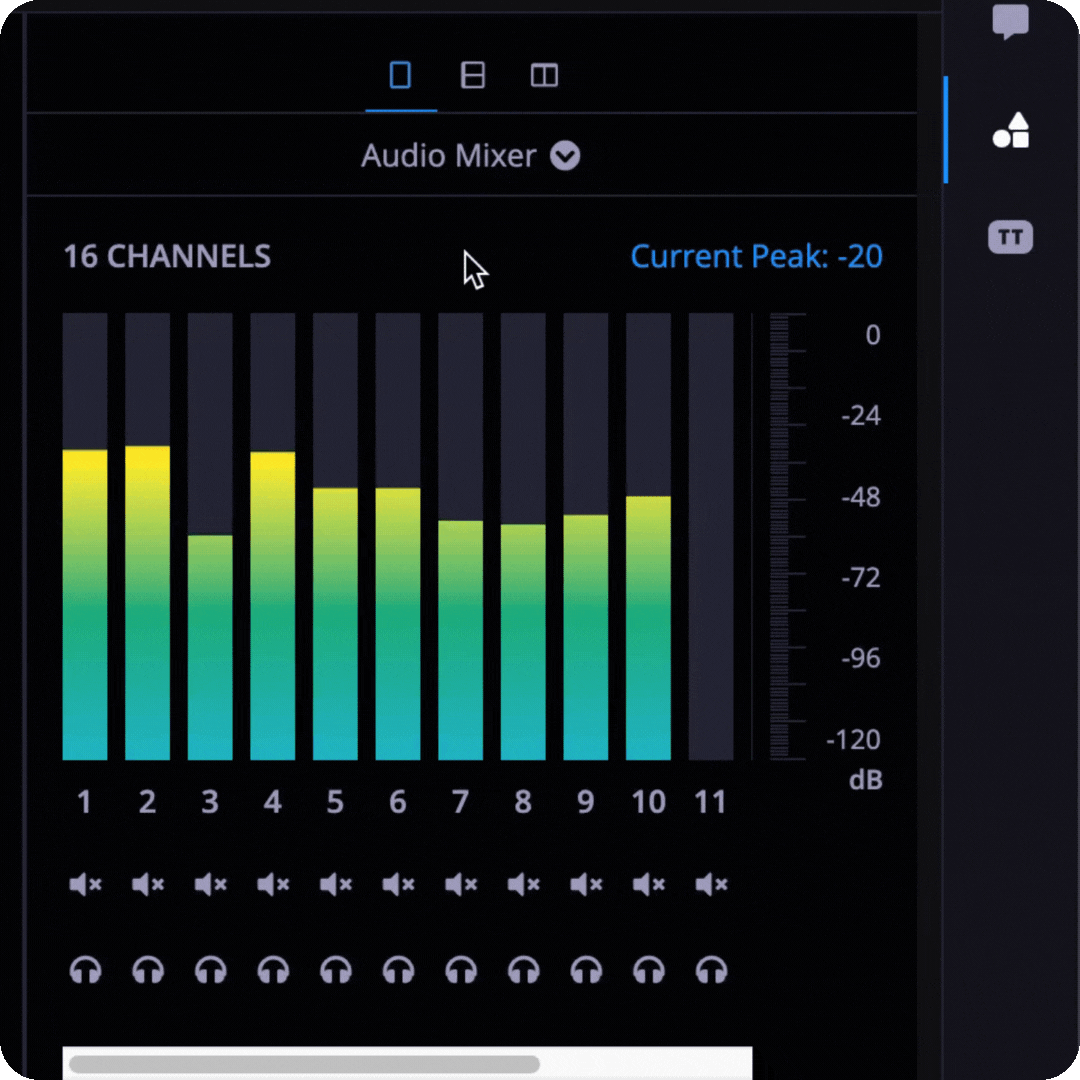The height and width of the screenshot is (1080, 1080).
Task: Mute channel 9
Action: pos(586,884)
